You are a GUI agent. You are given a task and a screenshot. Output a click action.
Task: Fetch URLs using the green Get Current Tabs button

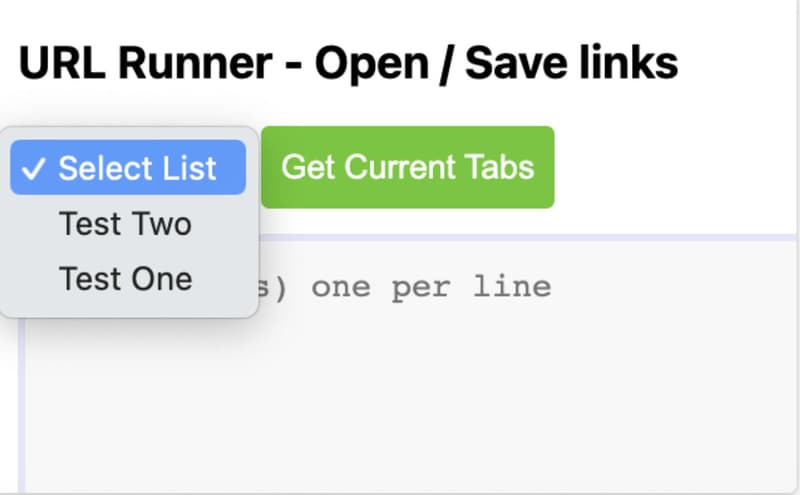407,167
